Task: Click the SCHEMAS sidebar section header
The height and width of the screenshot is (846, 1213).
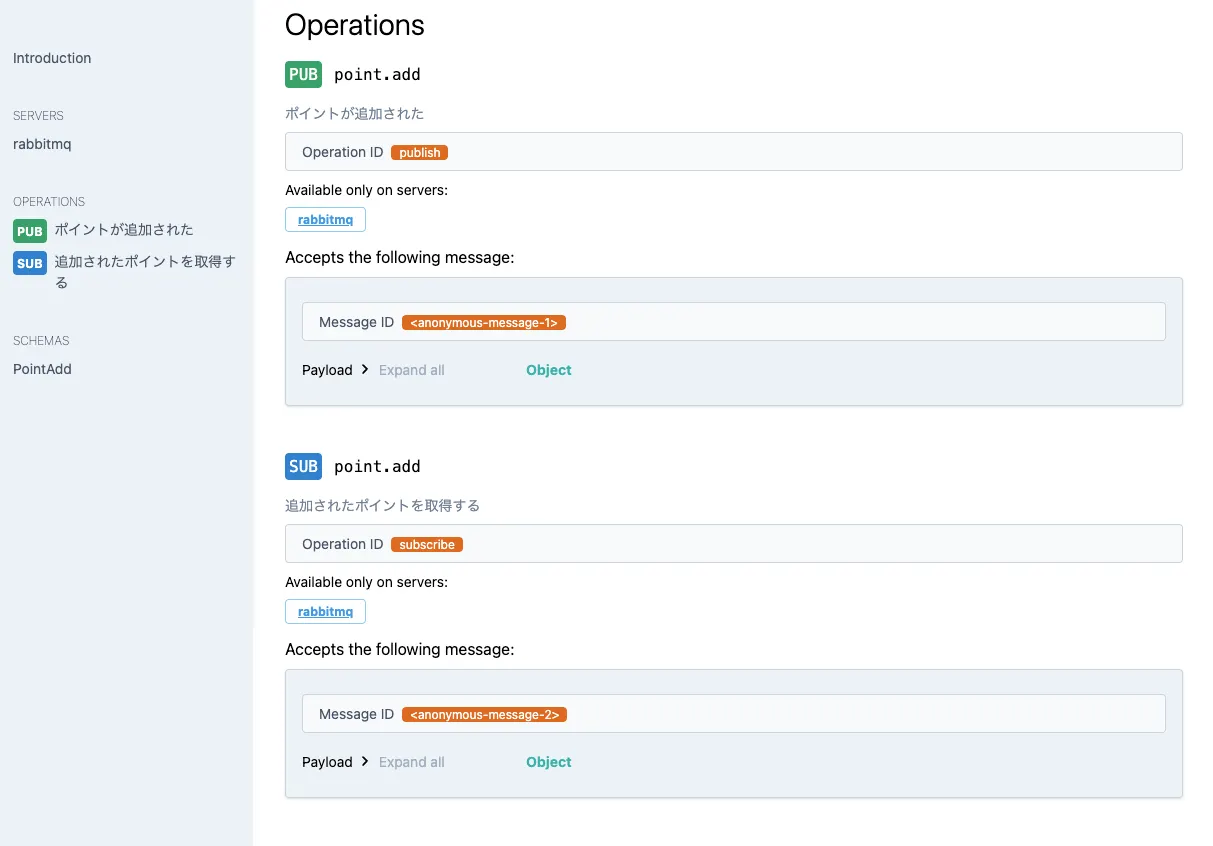Action: [41, 341]
